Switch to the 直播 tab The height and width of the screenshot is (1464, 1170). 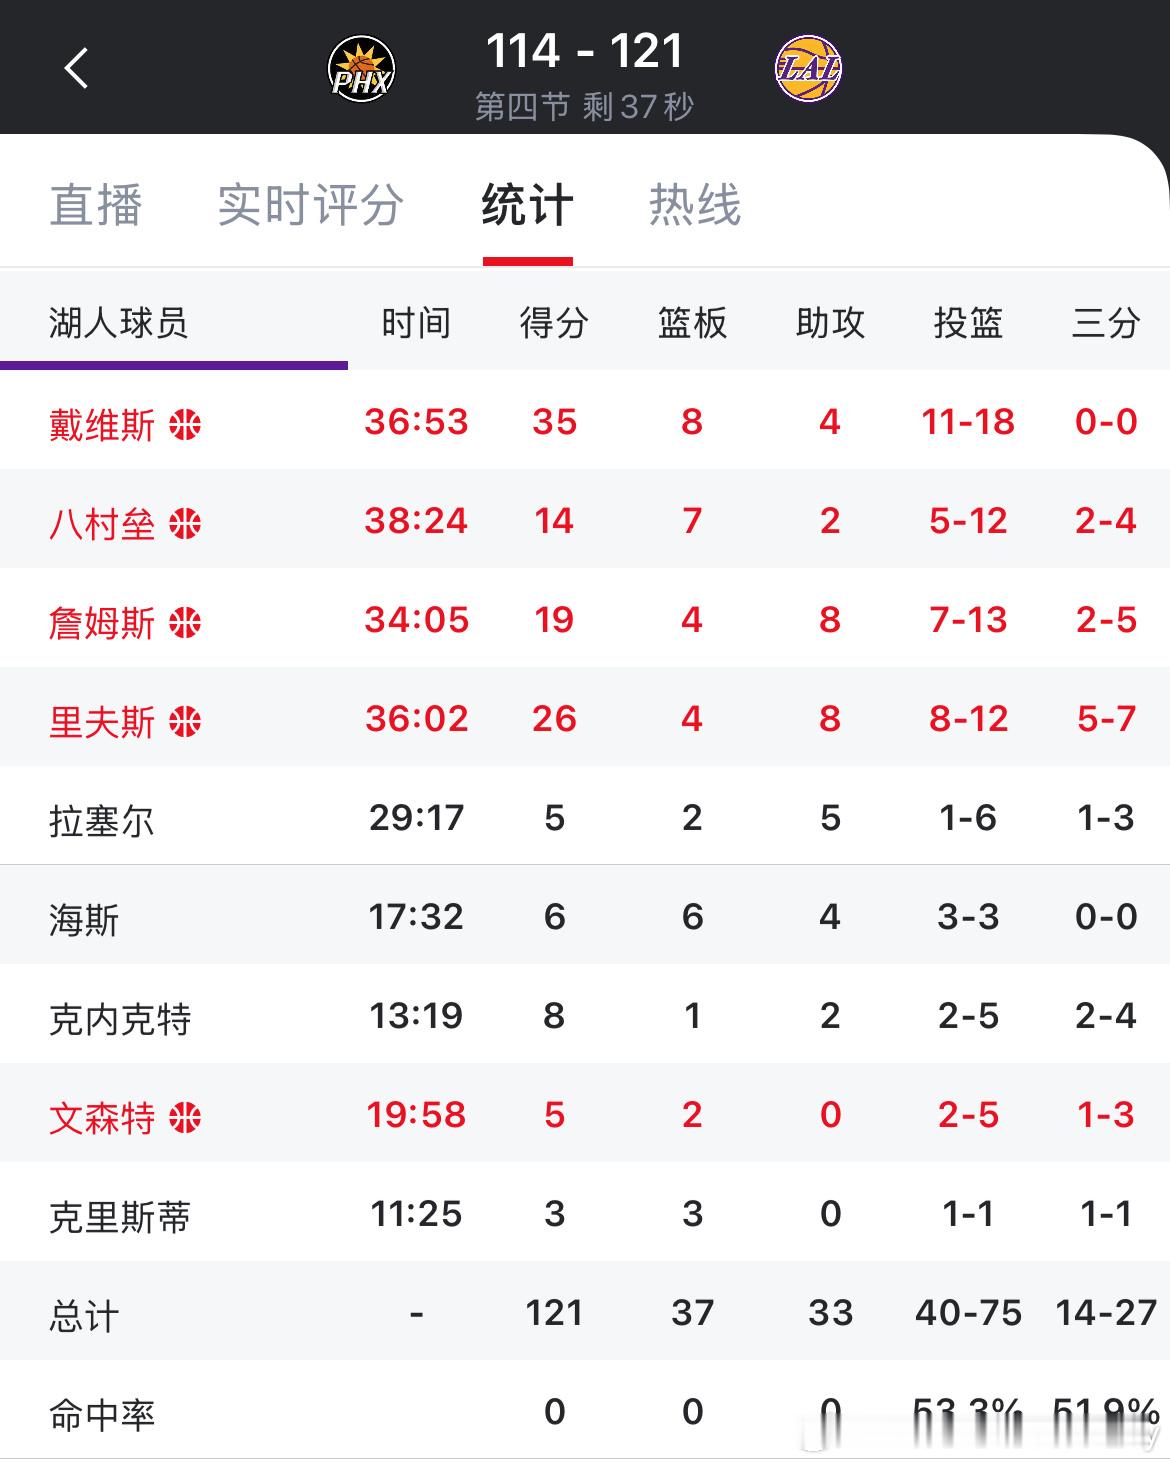coord(96,206)
